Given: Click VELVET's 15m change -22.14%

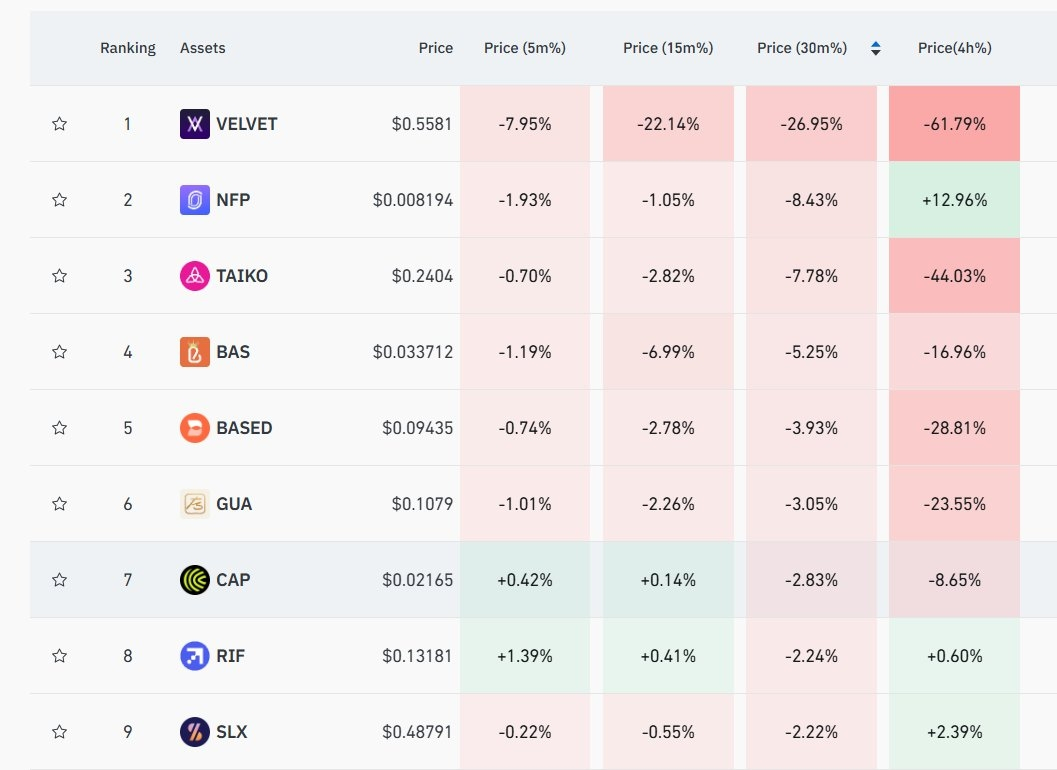Looking at the screenshot, I should (668, 124).
